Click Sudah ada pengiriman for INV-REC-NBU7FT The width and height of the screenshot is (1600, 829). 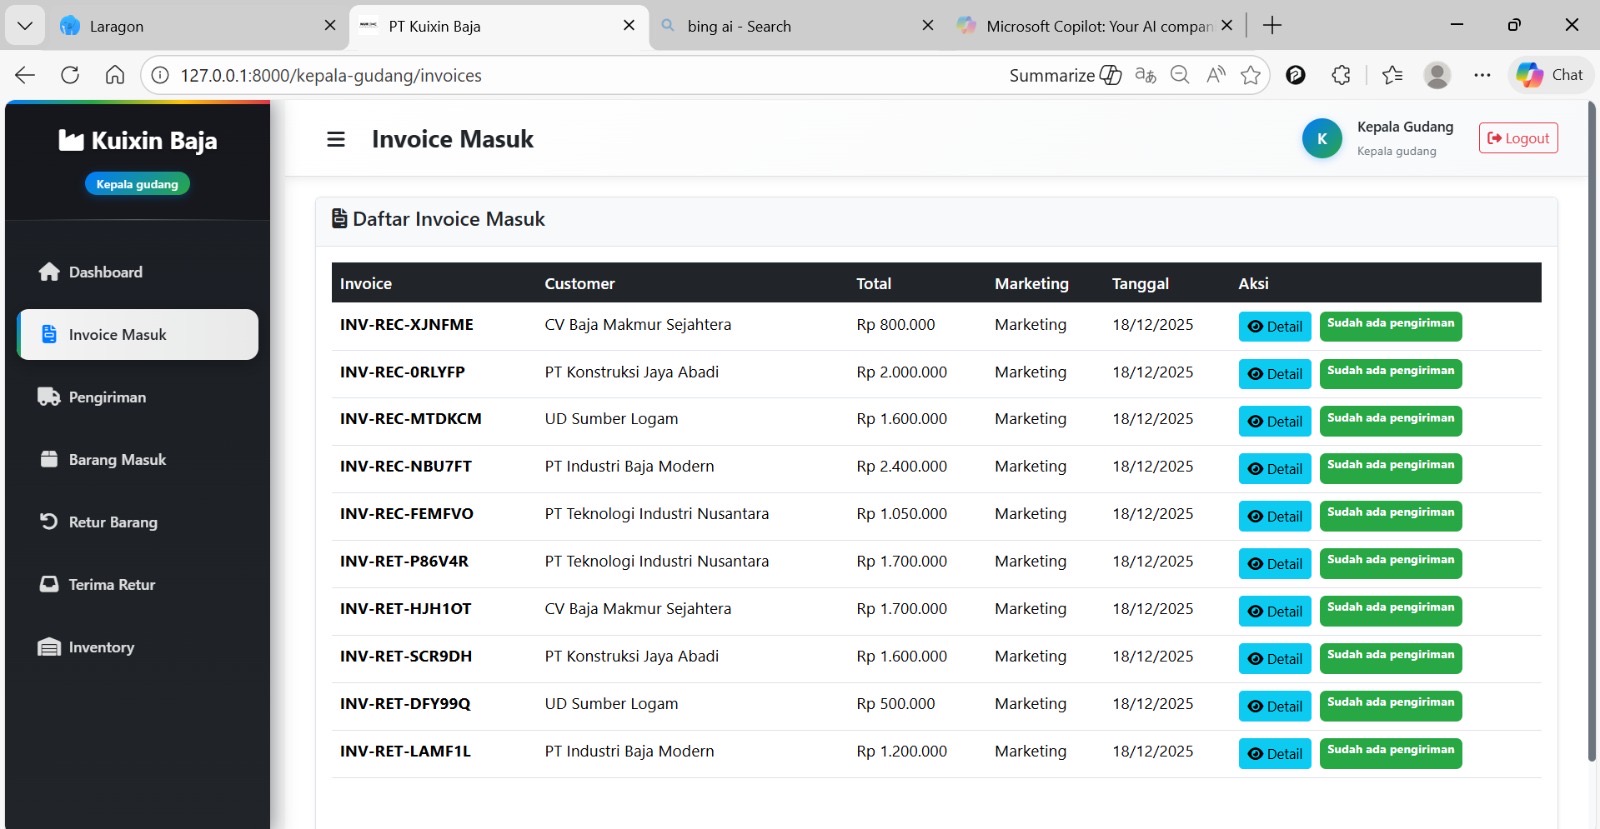pos(1390,468)
